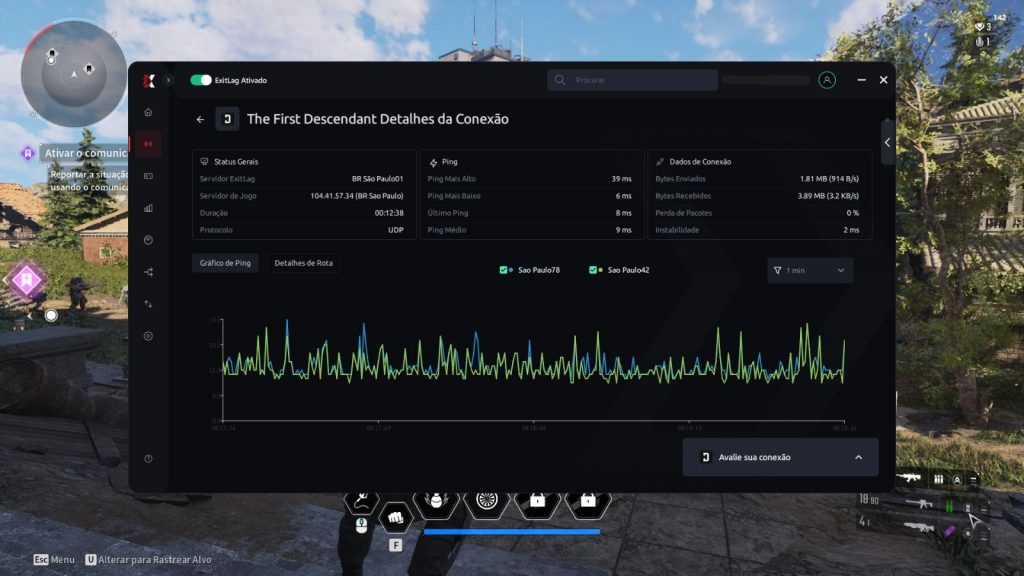Select the highlighted red connections sidebar icon
Screen dimensions: 1024x576
(148, 144)
